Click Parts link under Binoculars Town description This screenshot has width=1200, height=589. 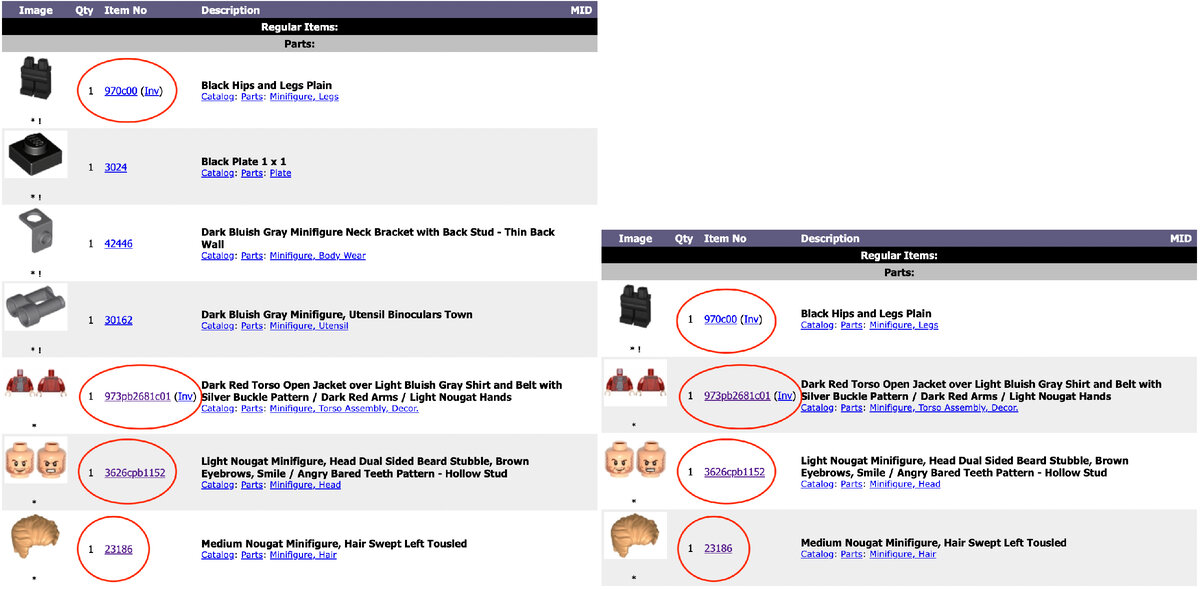click(x=252, y=326)
